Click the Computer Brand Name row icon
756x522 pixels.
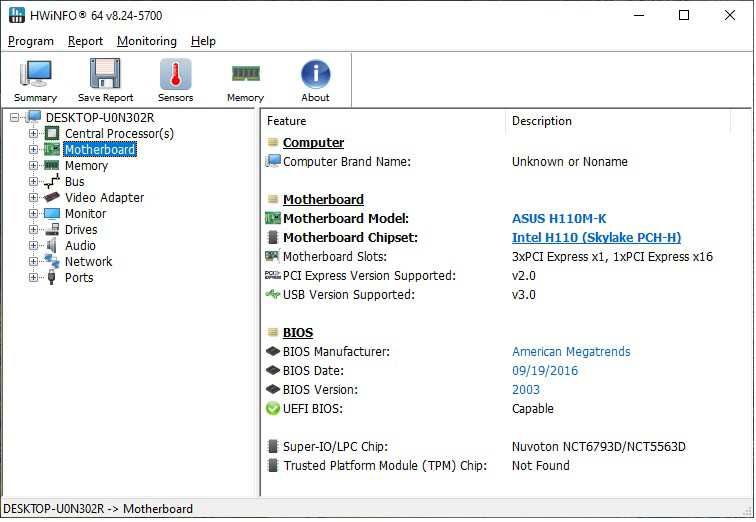273,161
